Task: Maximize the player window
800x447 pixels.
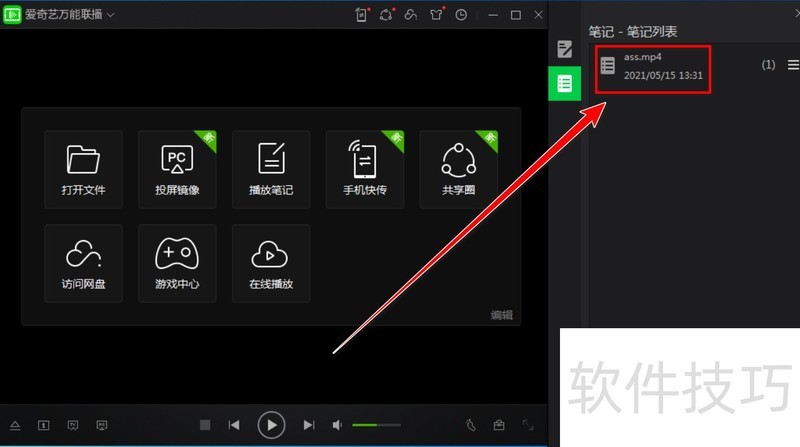Action: 516,15
